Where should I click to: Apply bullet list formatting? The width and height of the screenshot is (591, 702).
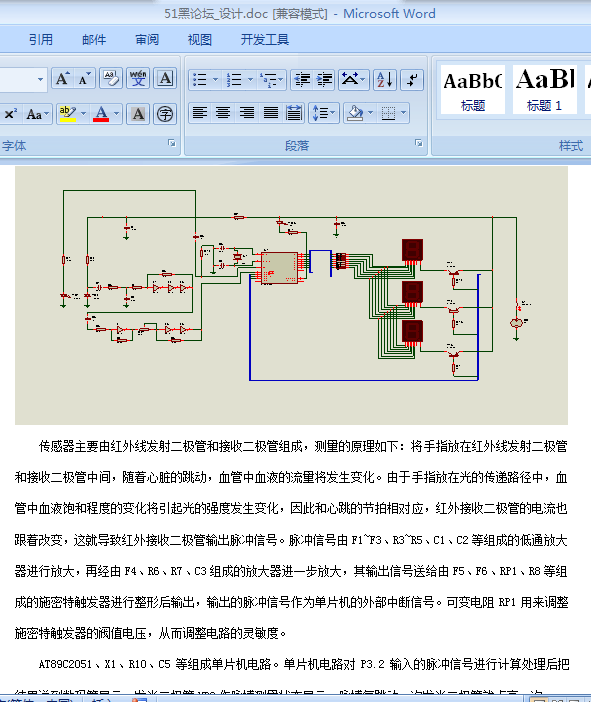click(x=199, y=80)
